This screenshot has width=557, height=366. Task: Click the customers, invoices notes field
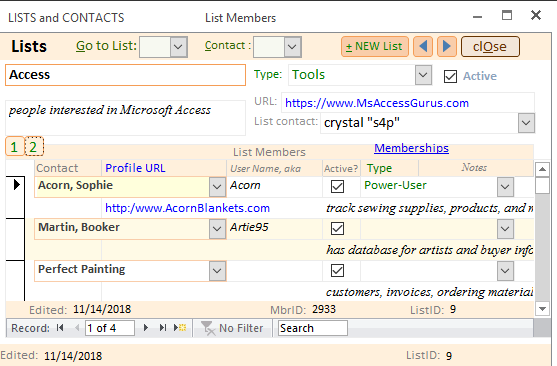429,292
